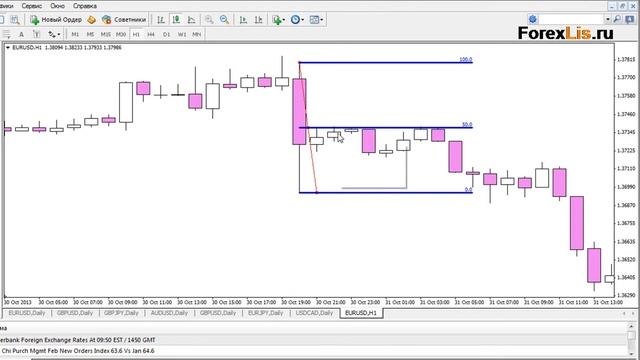Open the periods clock dropdown
640x360 pixels.
297,20
